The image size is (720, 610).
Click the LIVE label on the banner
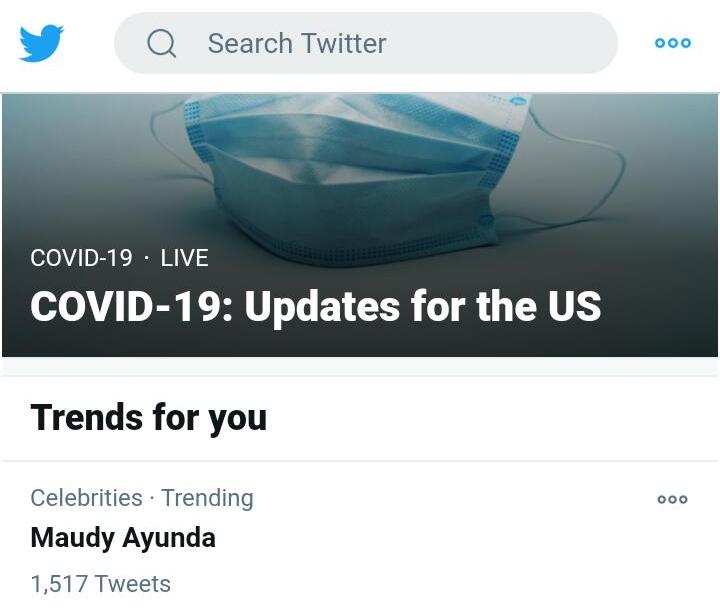coord(184,258)
